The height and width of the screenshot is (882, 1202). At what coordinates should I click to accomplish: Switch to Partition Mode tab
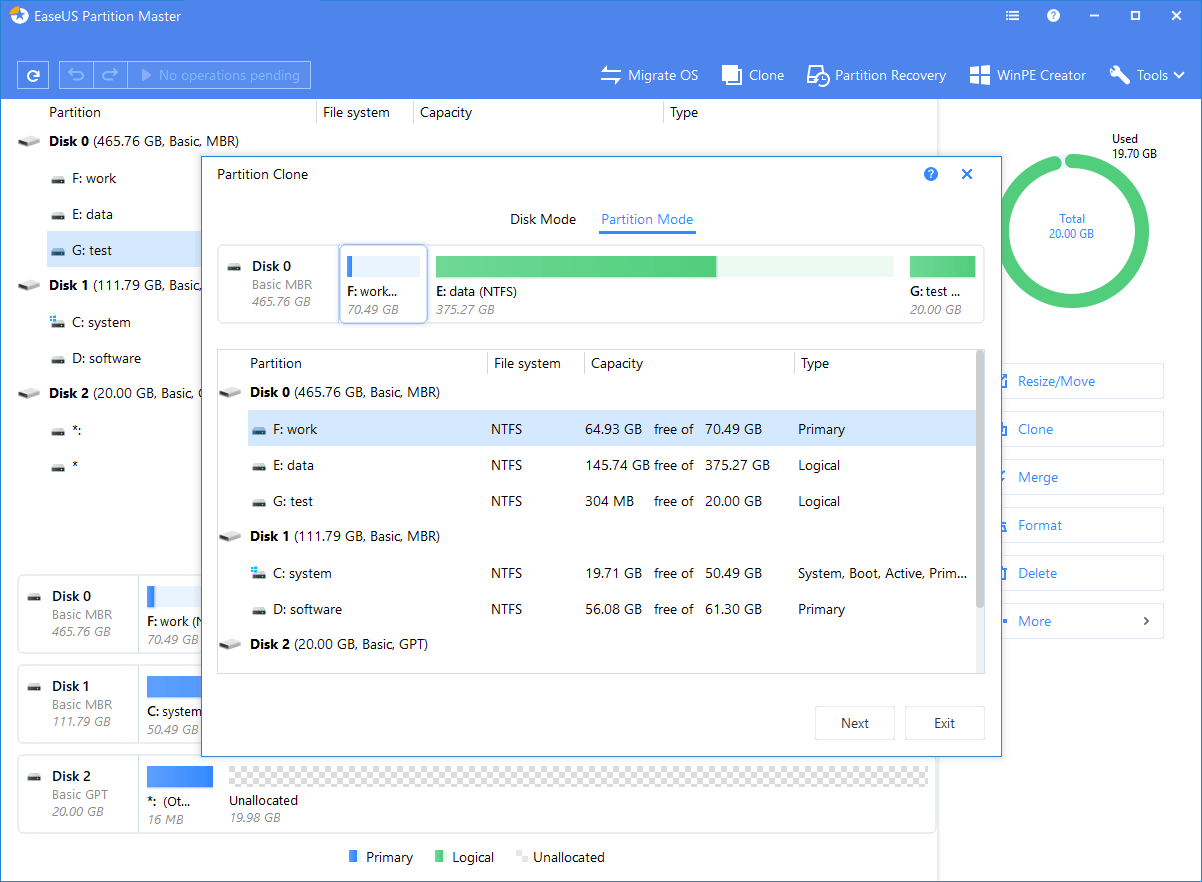646,219
